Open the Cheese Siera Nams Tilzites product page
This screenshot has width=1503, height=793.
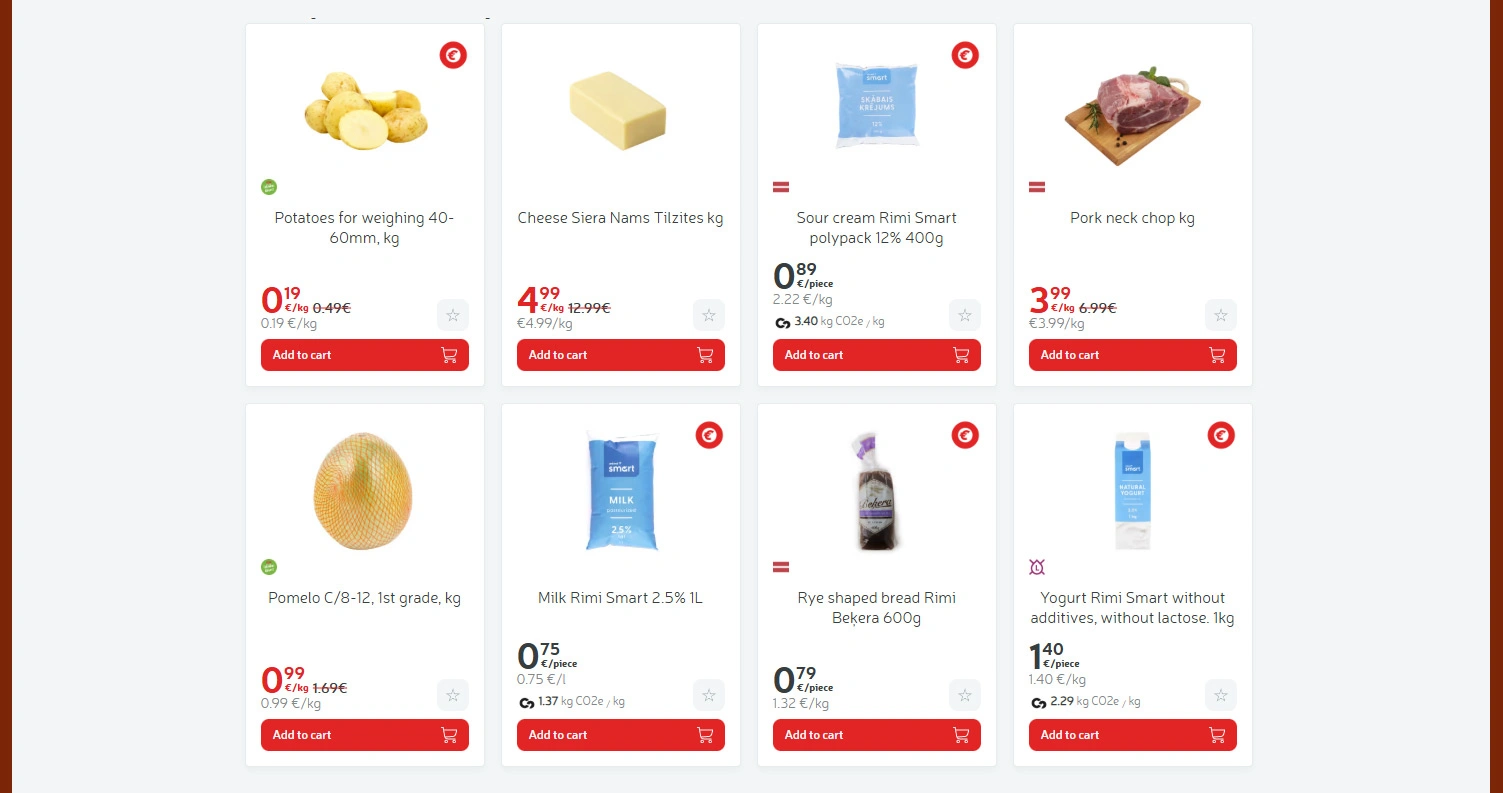(620, 218)
